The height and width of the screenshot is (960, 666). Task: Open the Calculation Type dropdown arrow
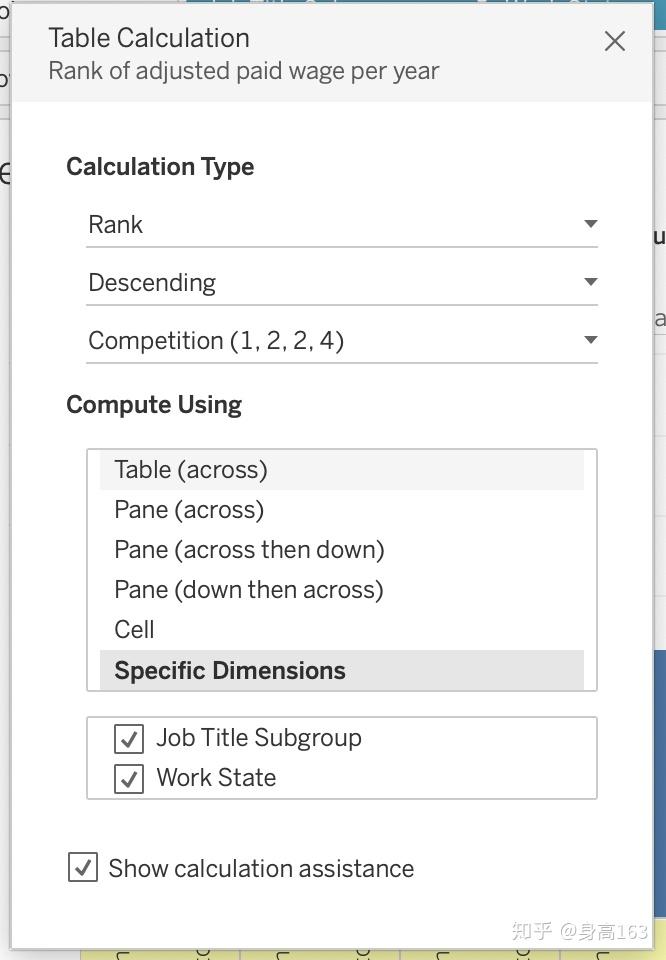pyautogui.click(x=590, y=224)
